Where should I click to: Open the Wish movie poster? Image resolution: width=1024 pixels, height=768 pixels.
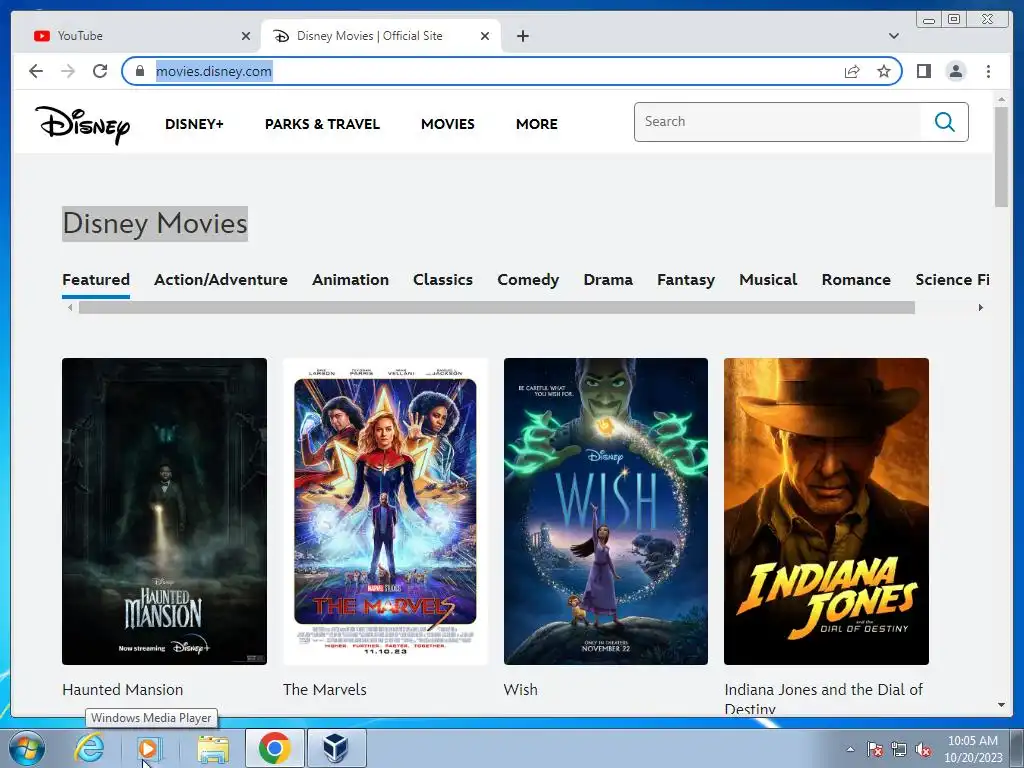[x=606, y=511]
